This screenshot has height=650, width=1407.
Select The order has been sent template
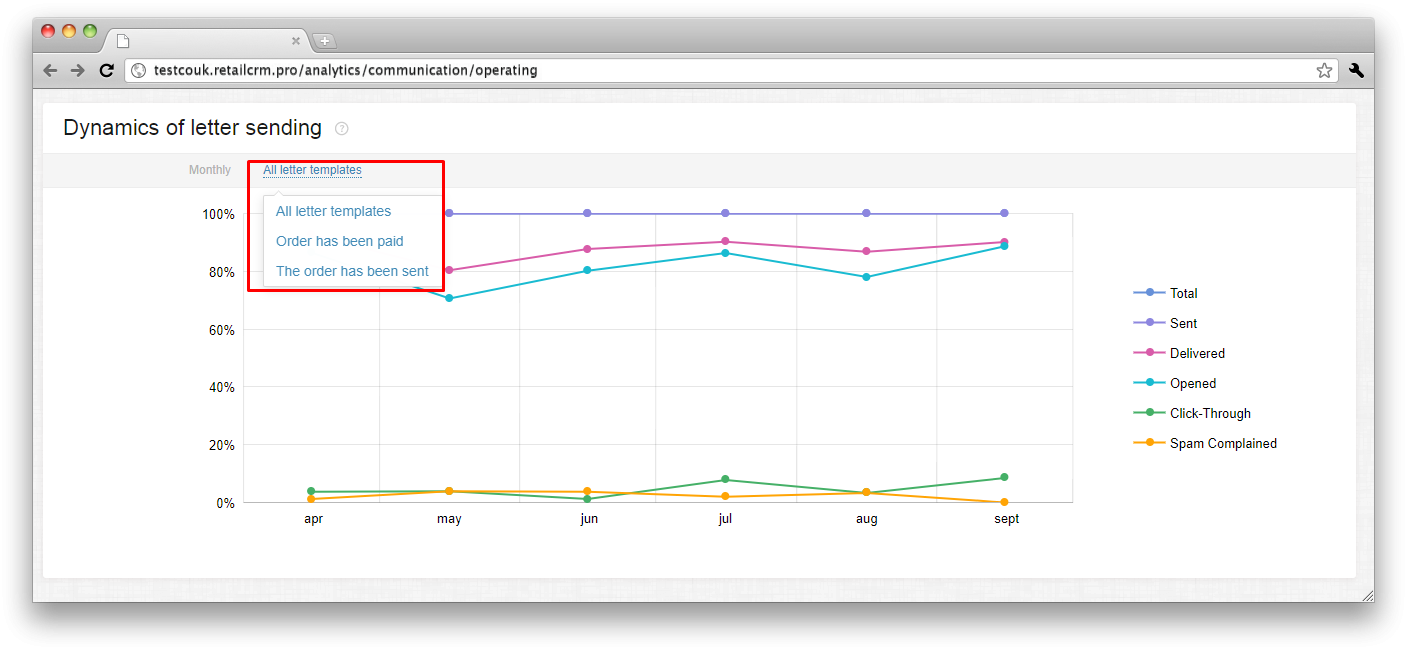tap(352, 271)
